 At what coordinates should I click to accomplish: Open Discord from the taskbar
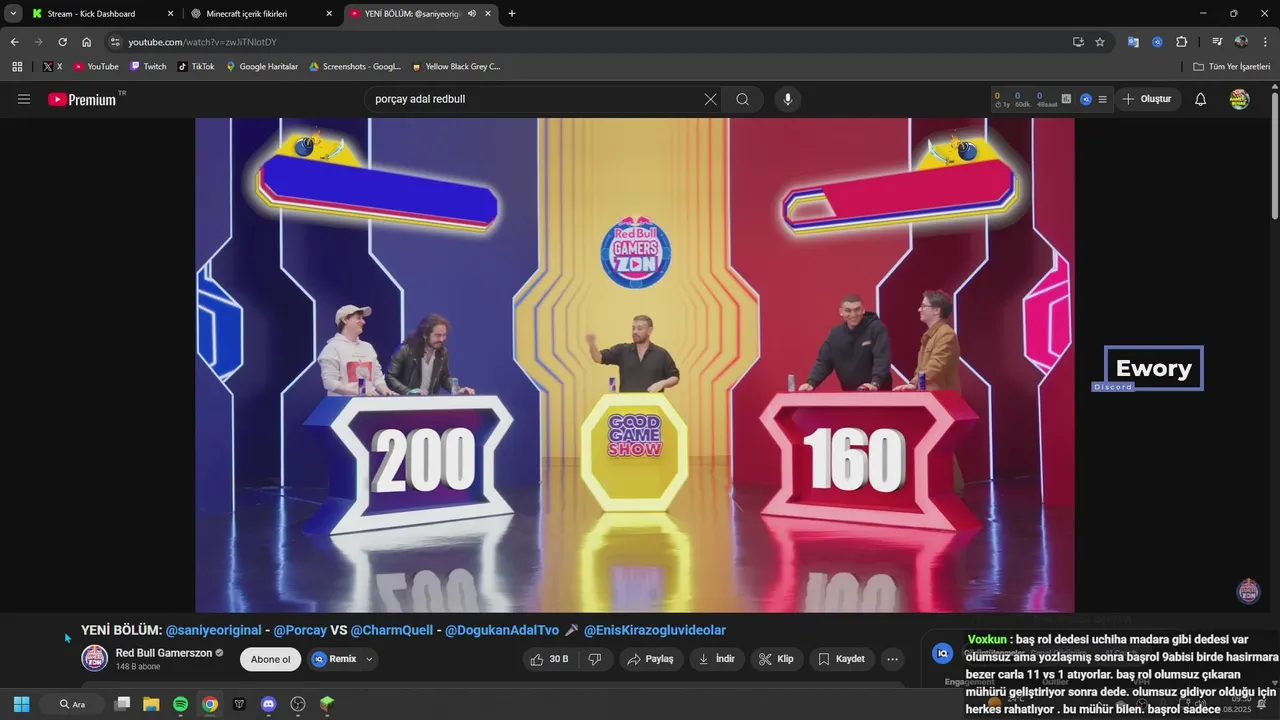(x=268, y=704)
